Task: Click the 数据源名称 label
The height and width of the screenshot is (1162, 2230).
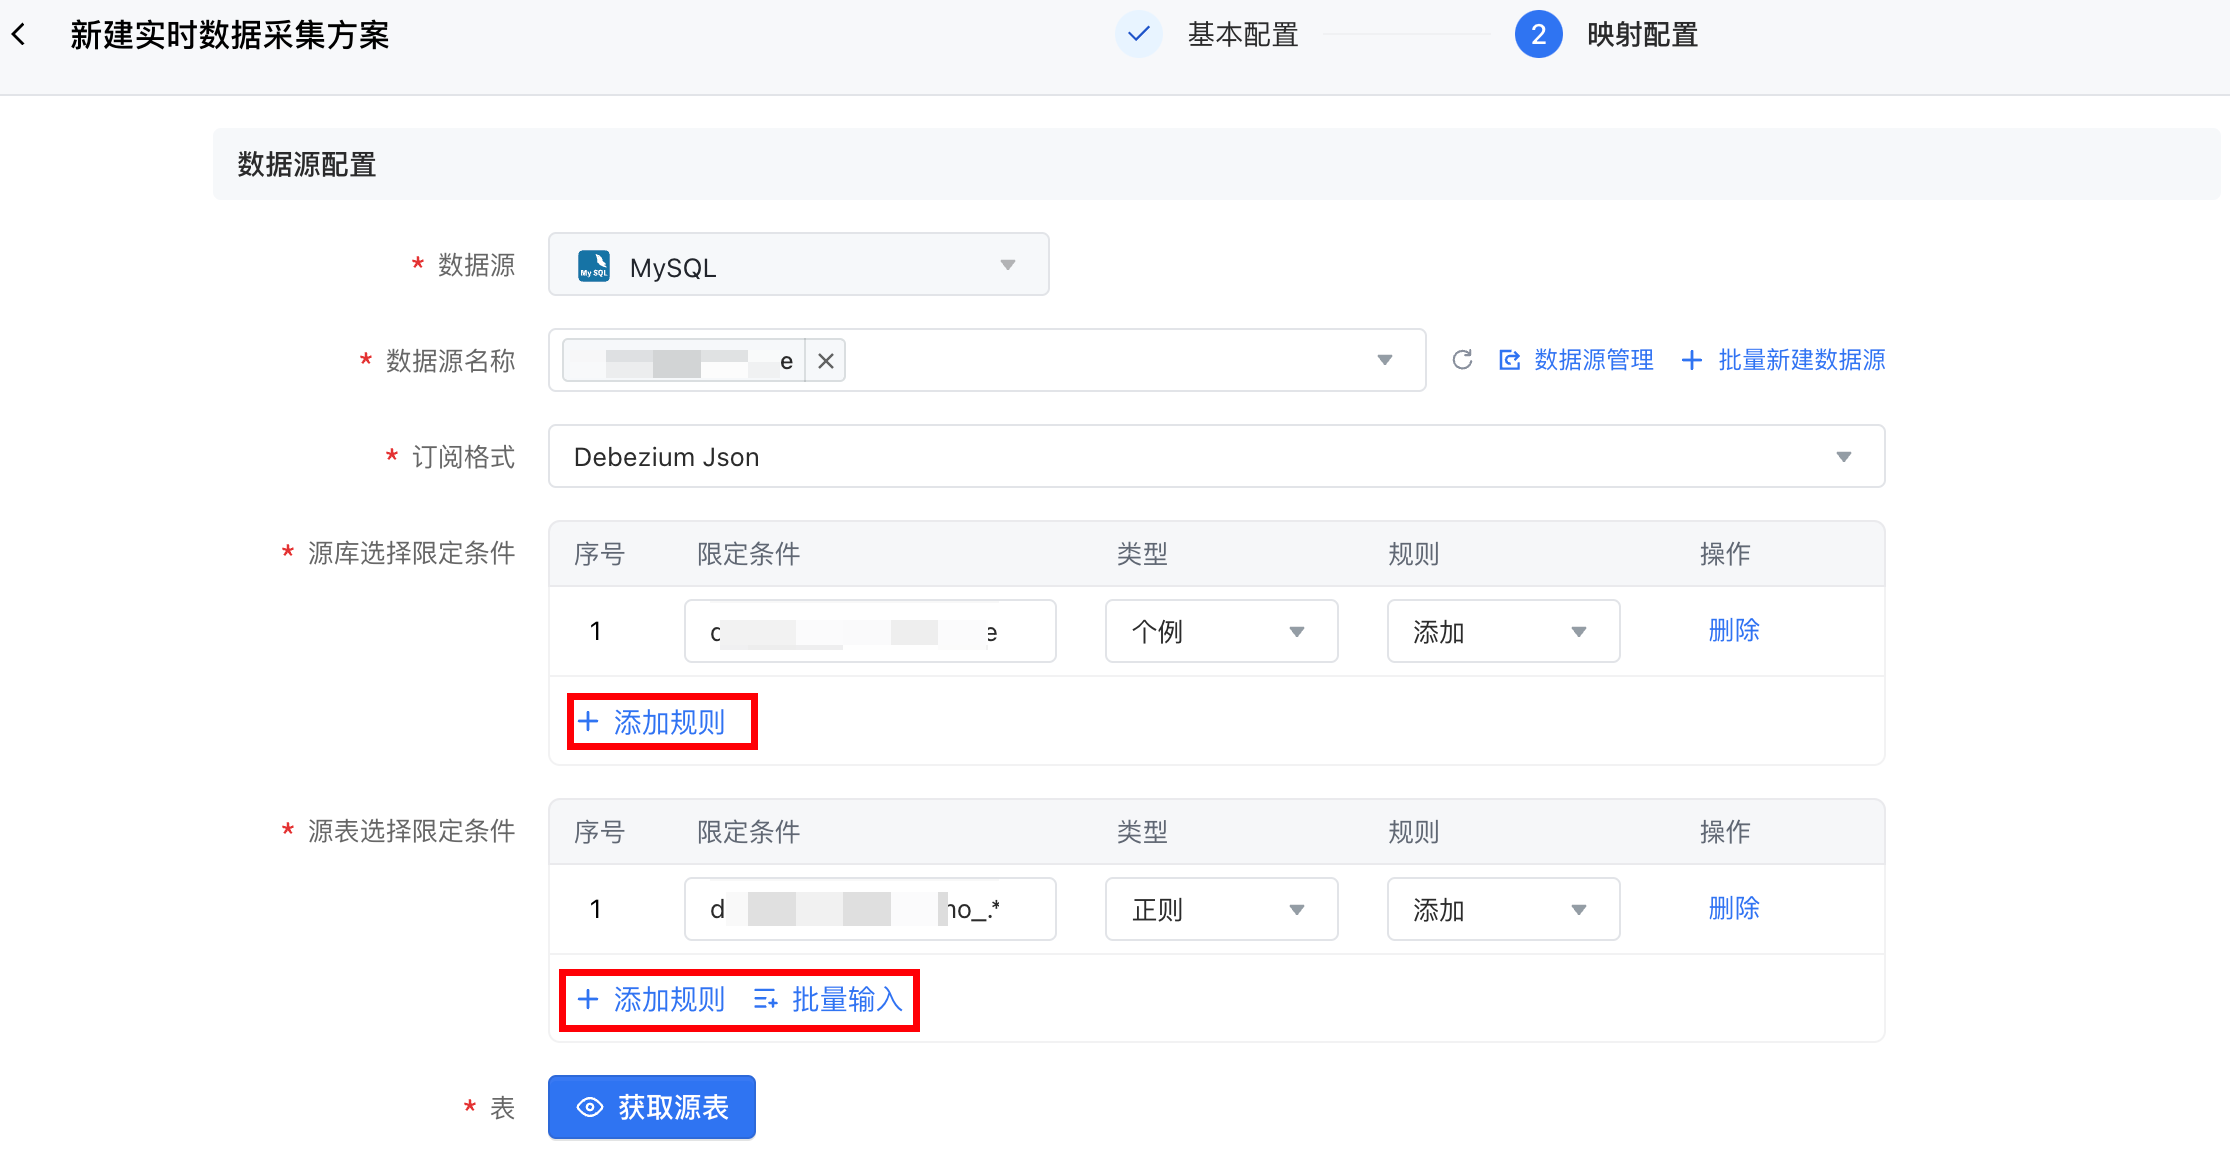Action: [451, 361]
